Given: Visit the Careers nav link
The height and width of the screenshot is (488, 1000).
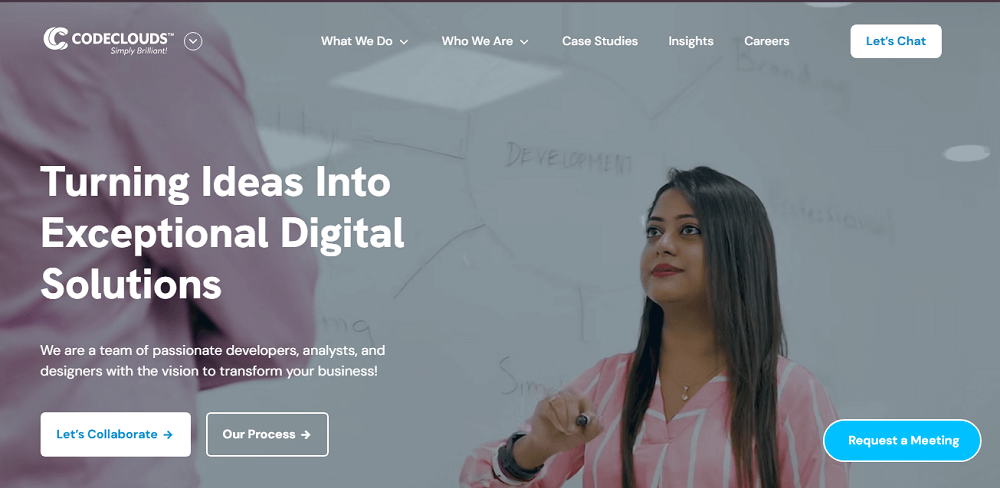Looking at the screenshot, I should [x=767, y=41].
